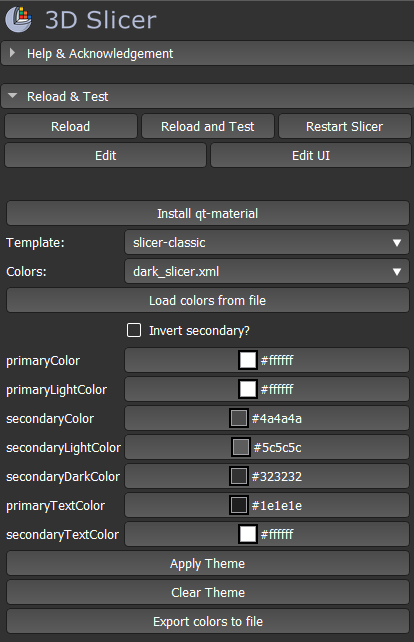
Task: Click Reload and Test button
Action: click(x=208, y=127)
